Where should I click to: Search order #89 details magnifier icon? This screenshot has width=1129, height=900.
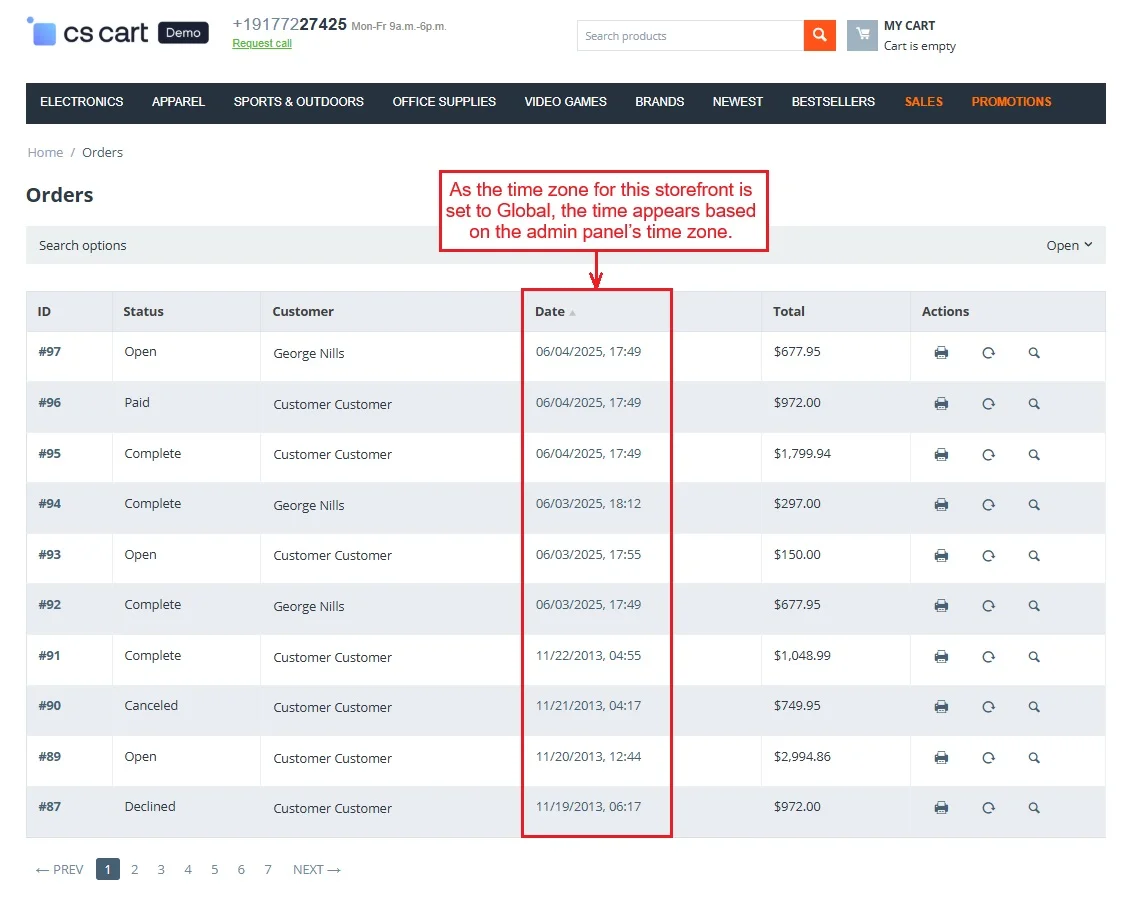coord(1034,758)
